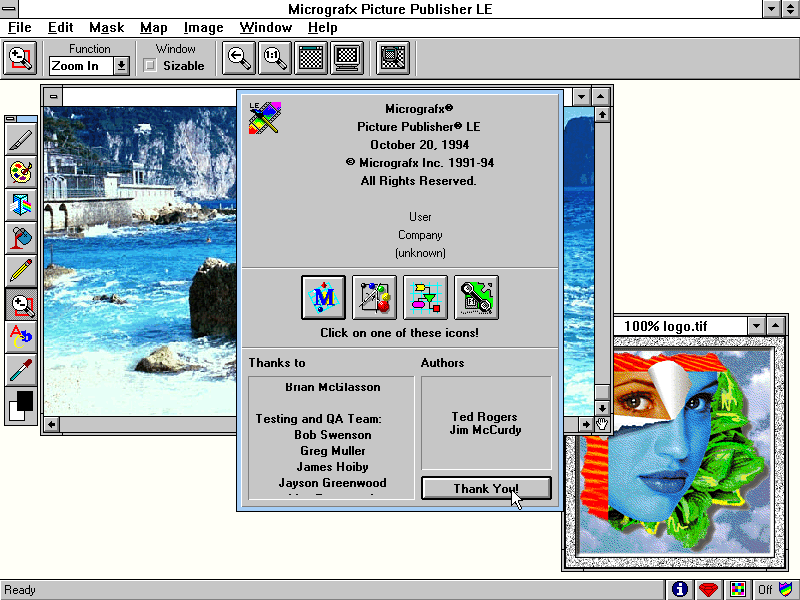Select the rainbow T filter tool
The height and width of the screenshot is (600, 800).
point(21,205)
